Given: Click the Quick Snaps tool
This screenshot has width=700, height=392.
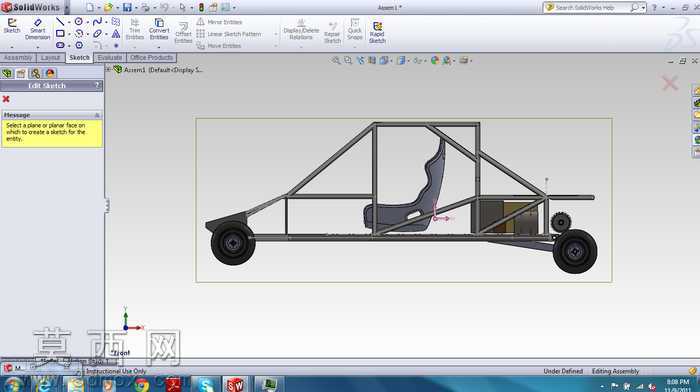Looking at the screenshot, I should 354,29.
